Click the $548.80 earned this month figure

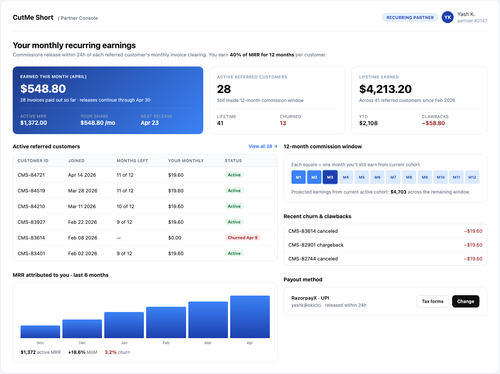[x=43, y=89]
